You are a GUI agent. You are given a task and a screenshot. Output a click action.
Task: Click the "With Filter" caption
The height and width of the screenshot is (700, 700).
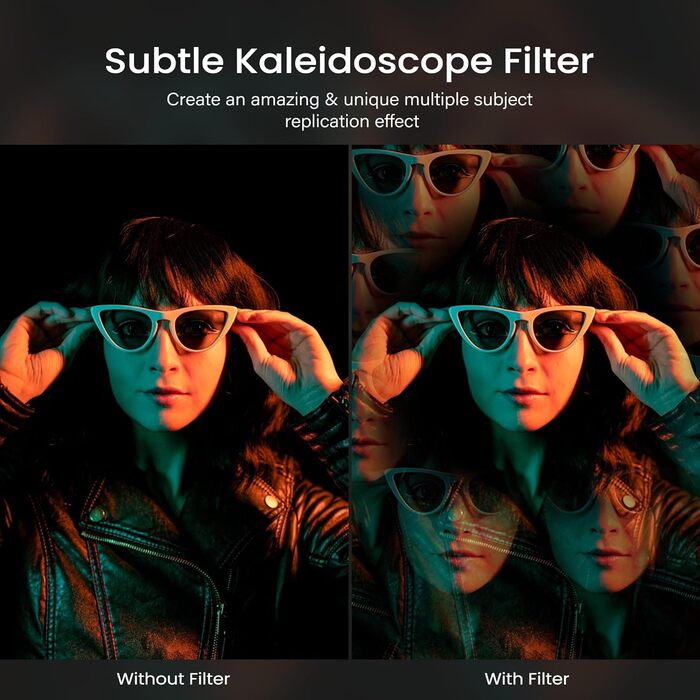point(527,679)
